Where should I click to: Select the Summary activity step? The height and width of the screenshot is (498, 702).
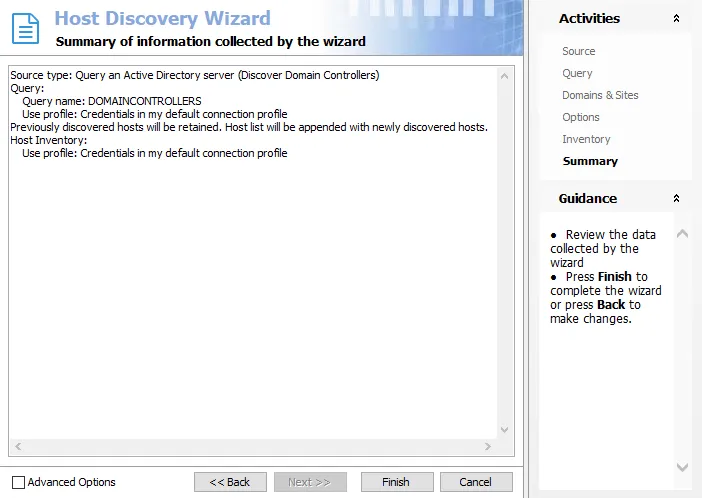click(590, 161)
